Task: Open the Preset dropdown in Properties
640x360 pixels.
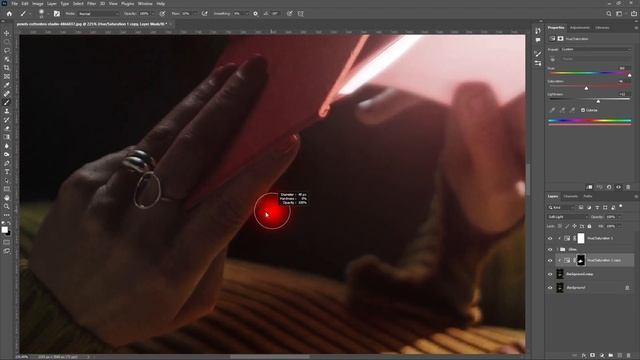Action: pos(596,49)
